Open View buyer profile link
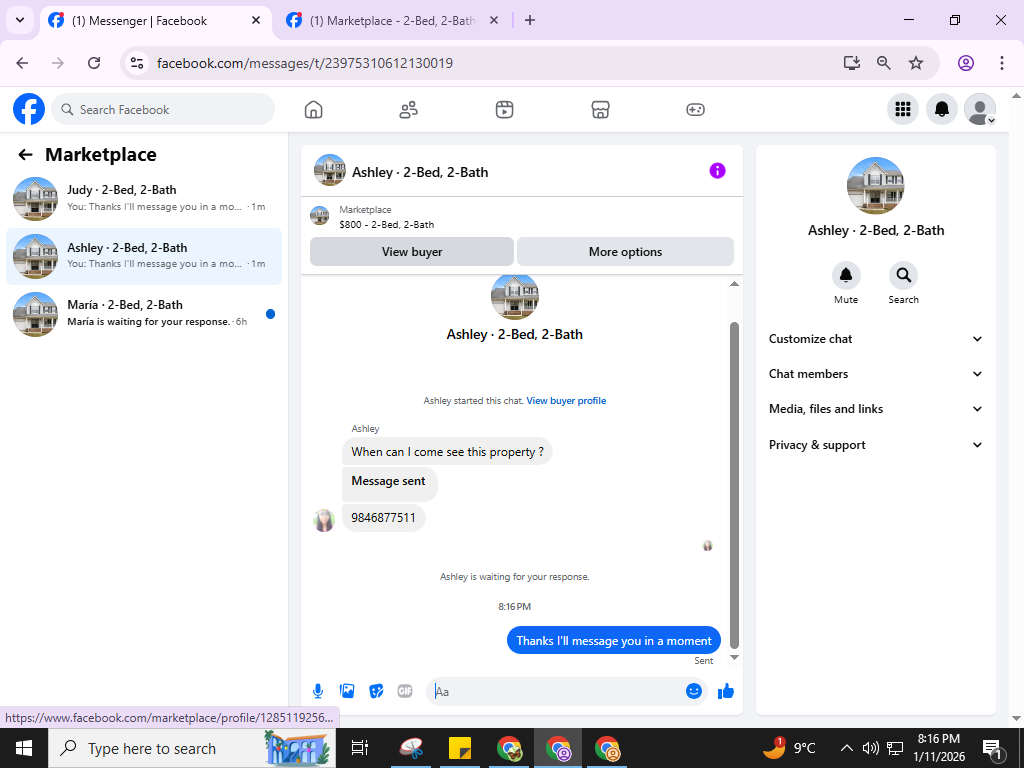The width and height of the screenshot is (1024, 768). (566, 400)
